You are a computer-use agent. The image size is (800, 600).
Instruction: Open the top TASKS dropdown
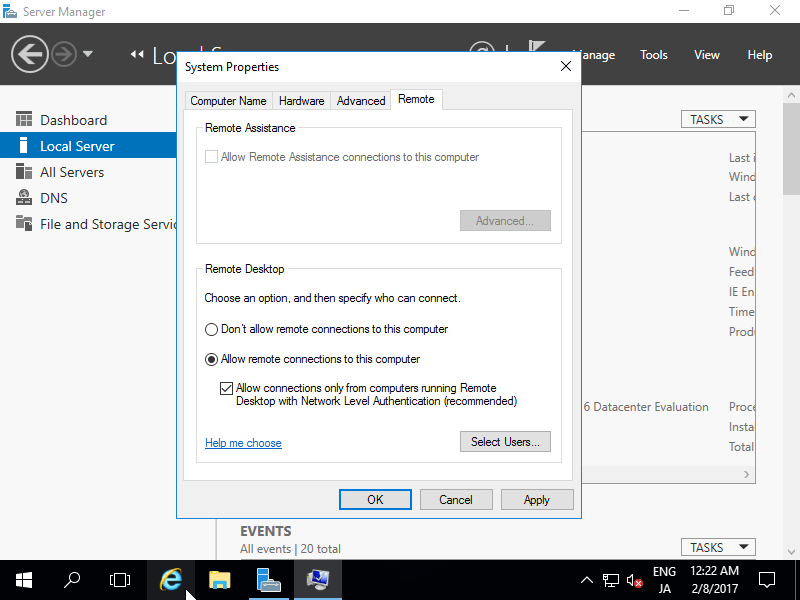717,119
